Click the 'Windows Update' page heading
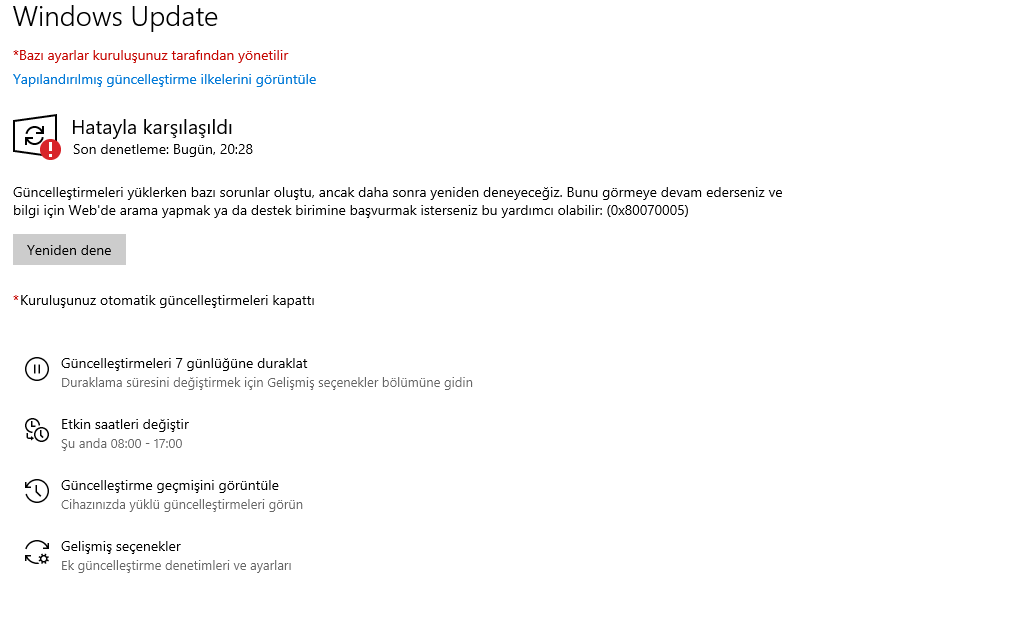 click(x=115, y=16)
